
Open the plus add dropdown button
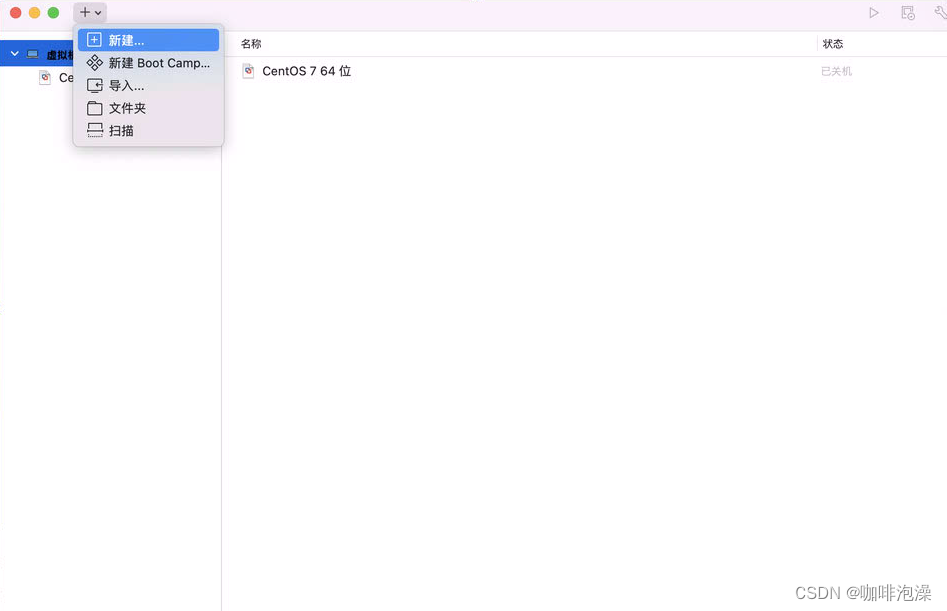click(90, 13)
